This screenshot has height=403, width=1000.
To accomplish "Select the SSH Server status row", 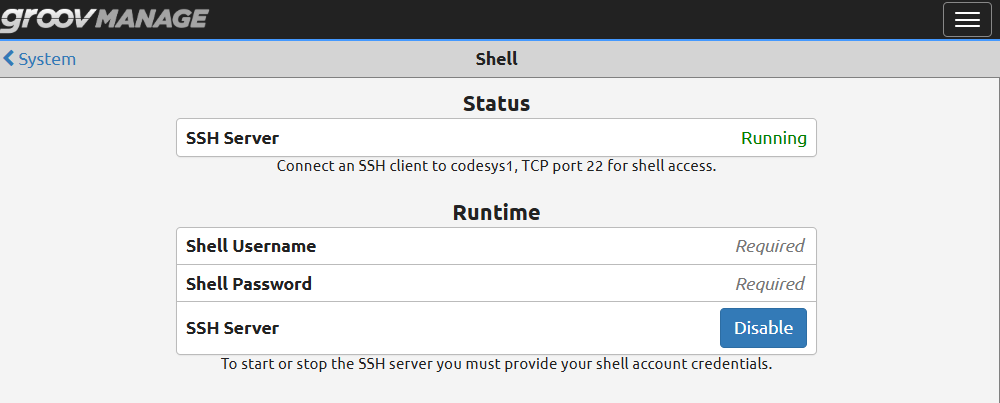I will click(496, 138).
